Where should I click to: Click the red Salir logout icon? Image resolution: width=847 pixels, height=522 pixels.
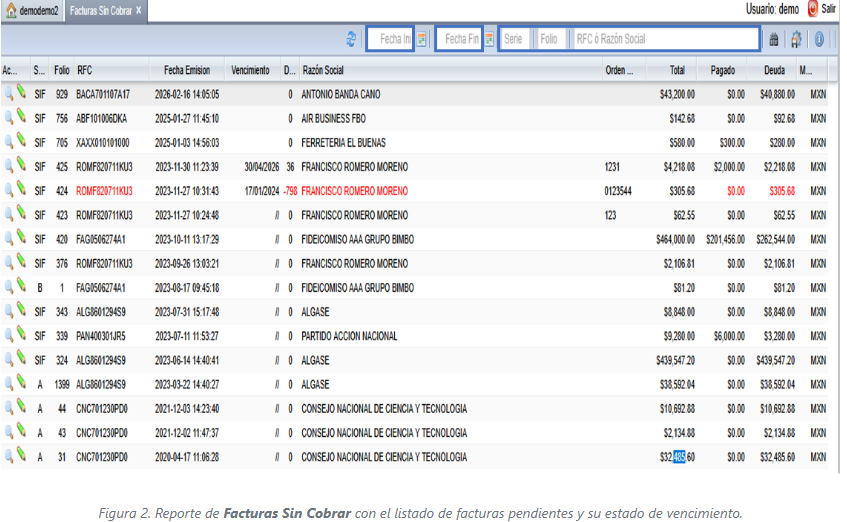click(812, 9)
